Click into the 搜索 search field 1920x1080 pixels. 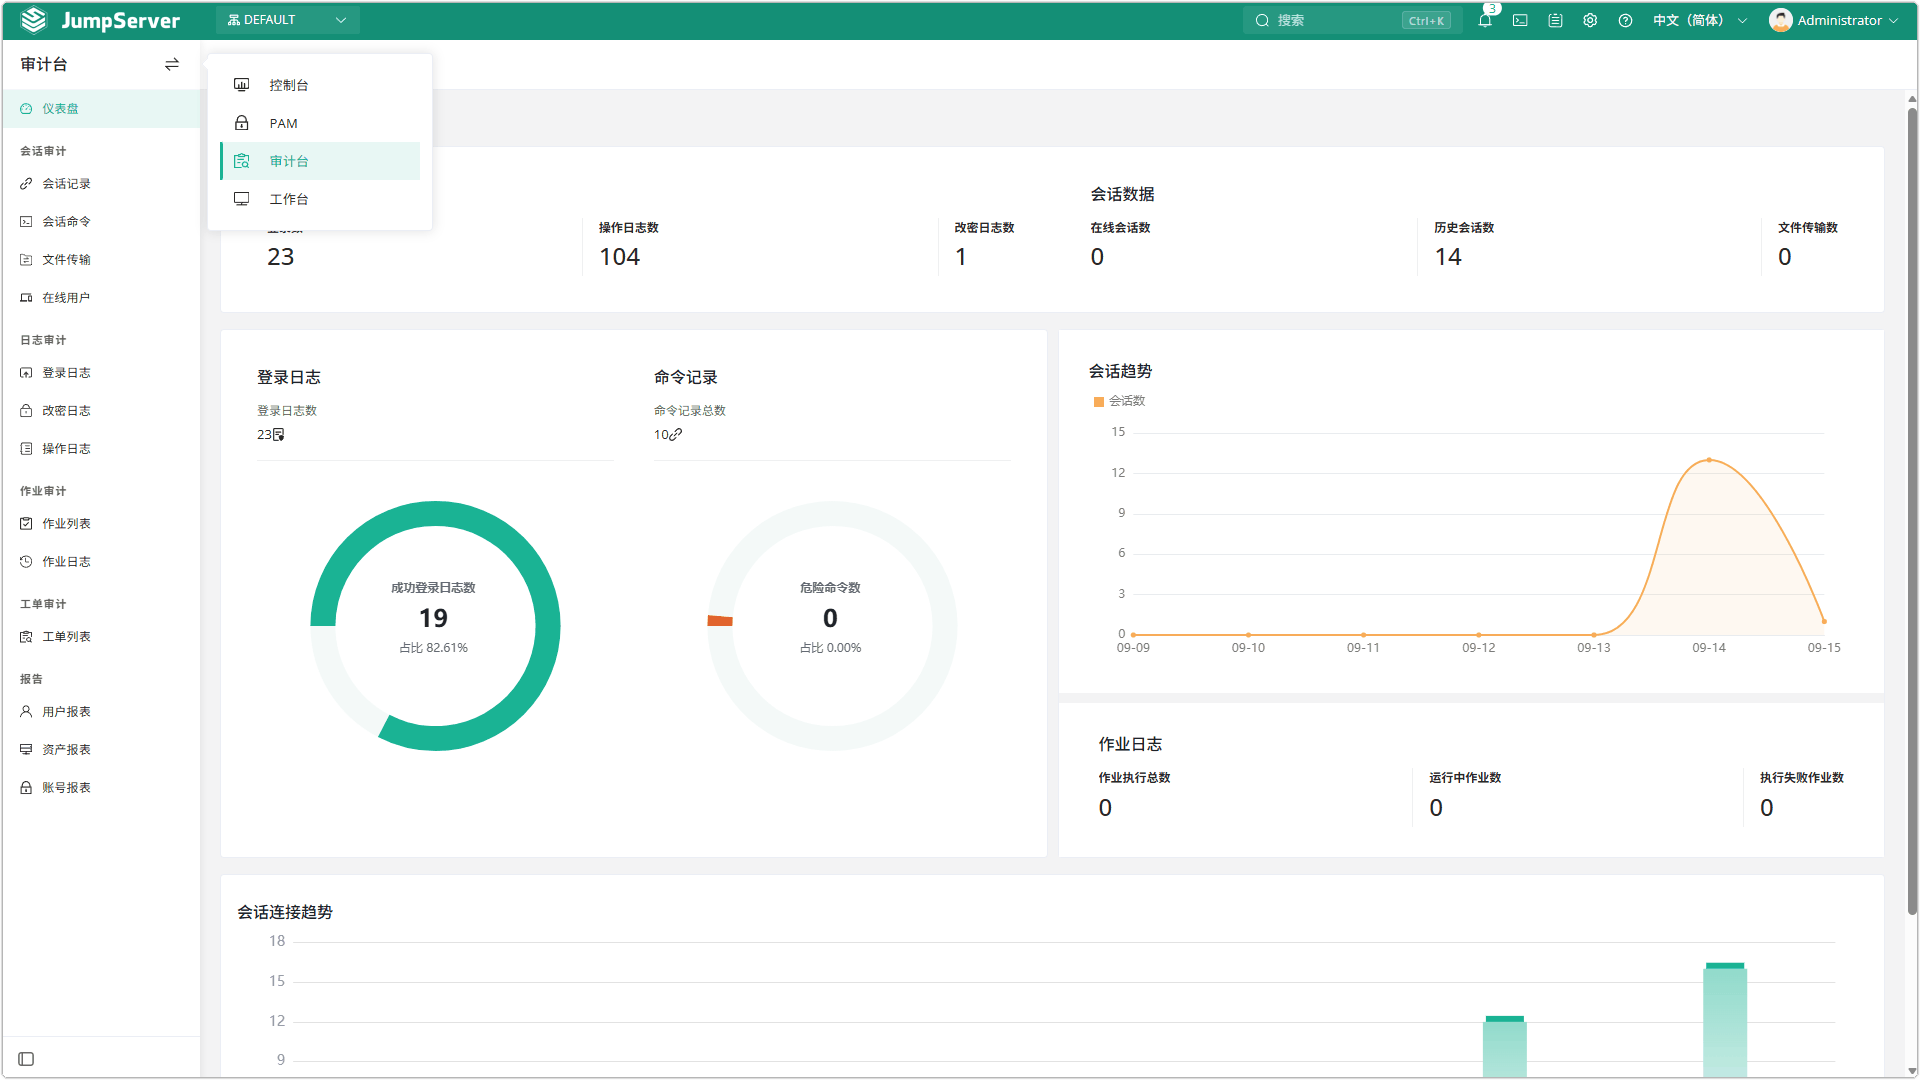click(x=1352, y=20)
